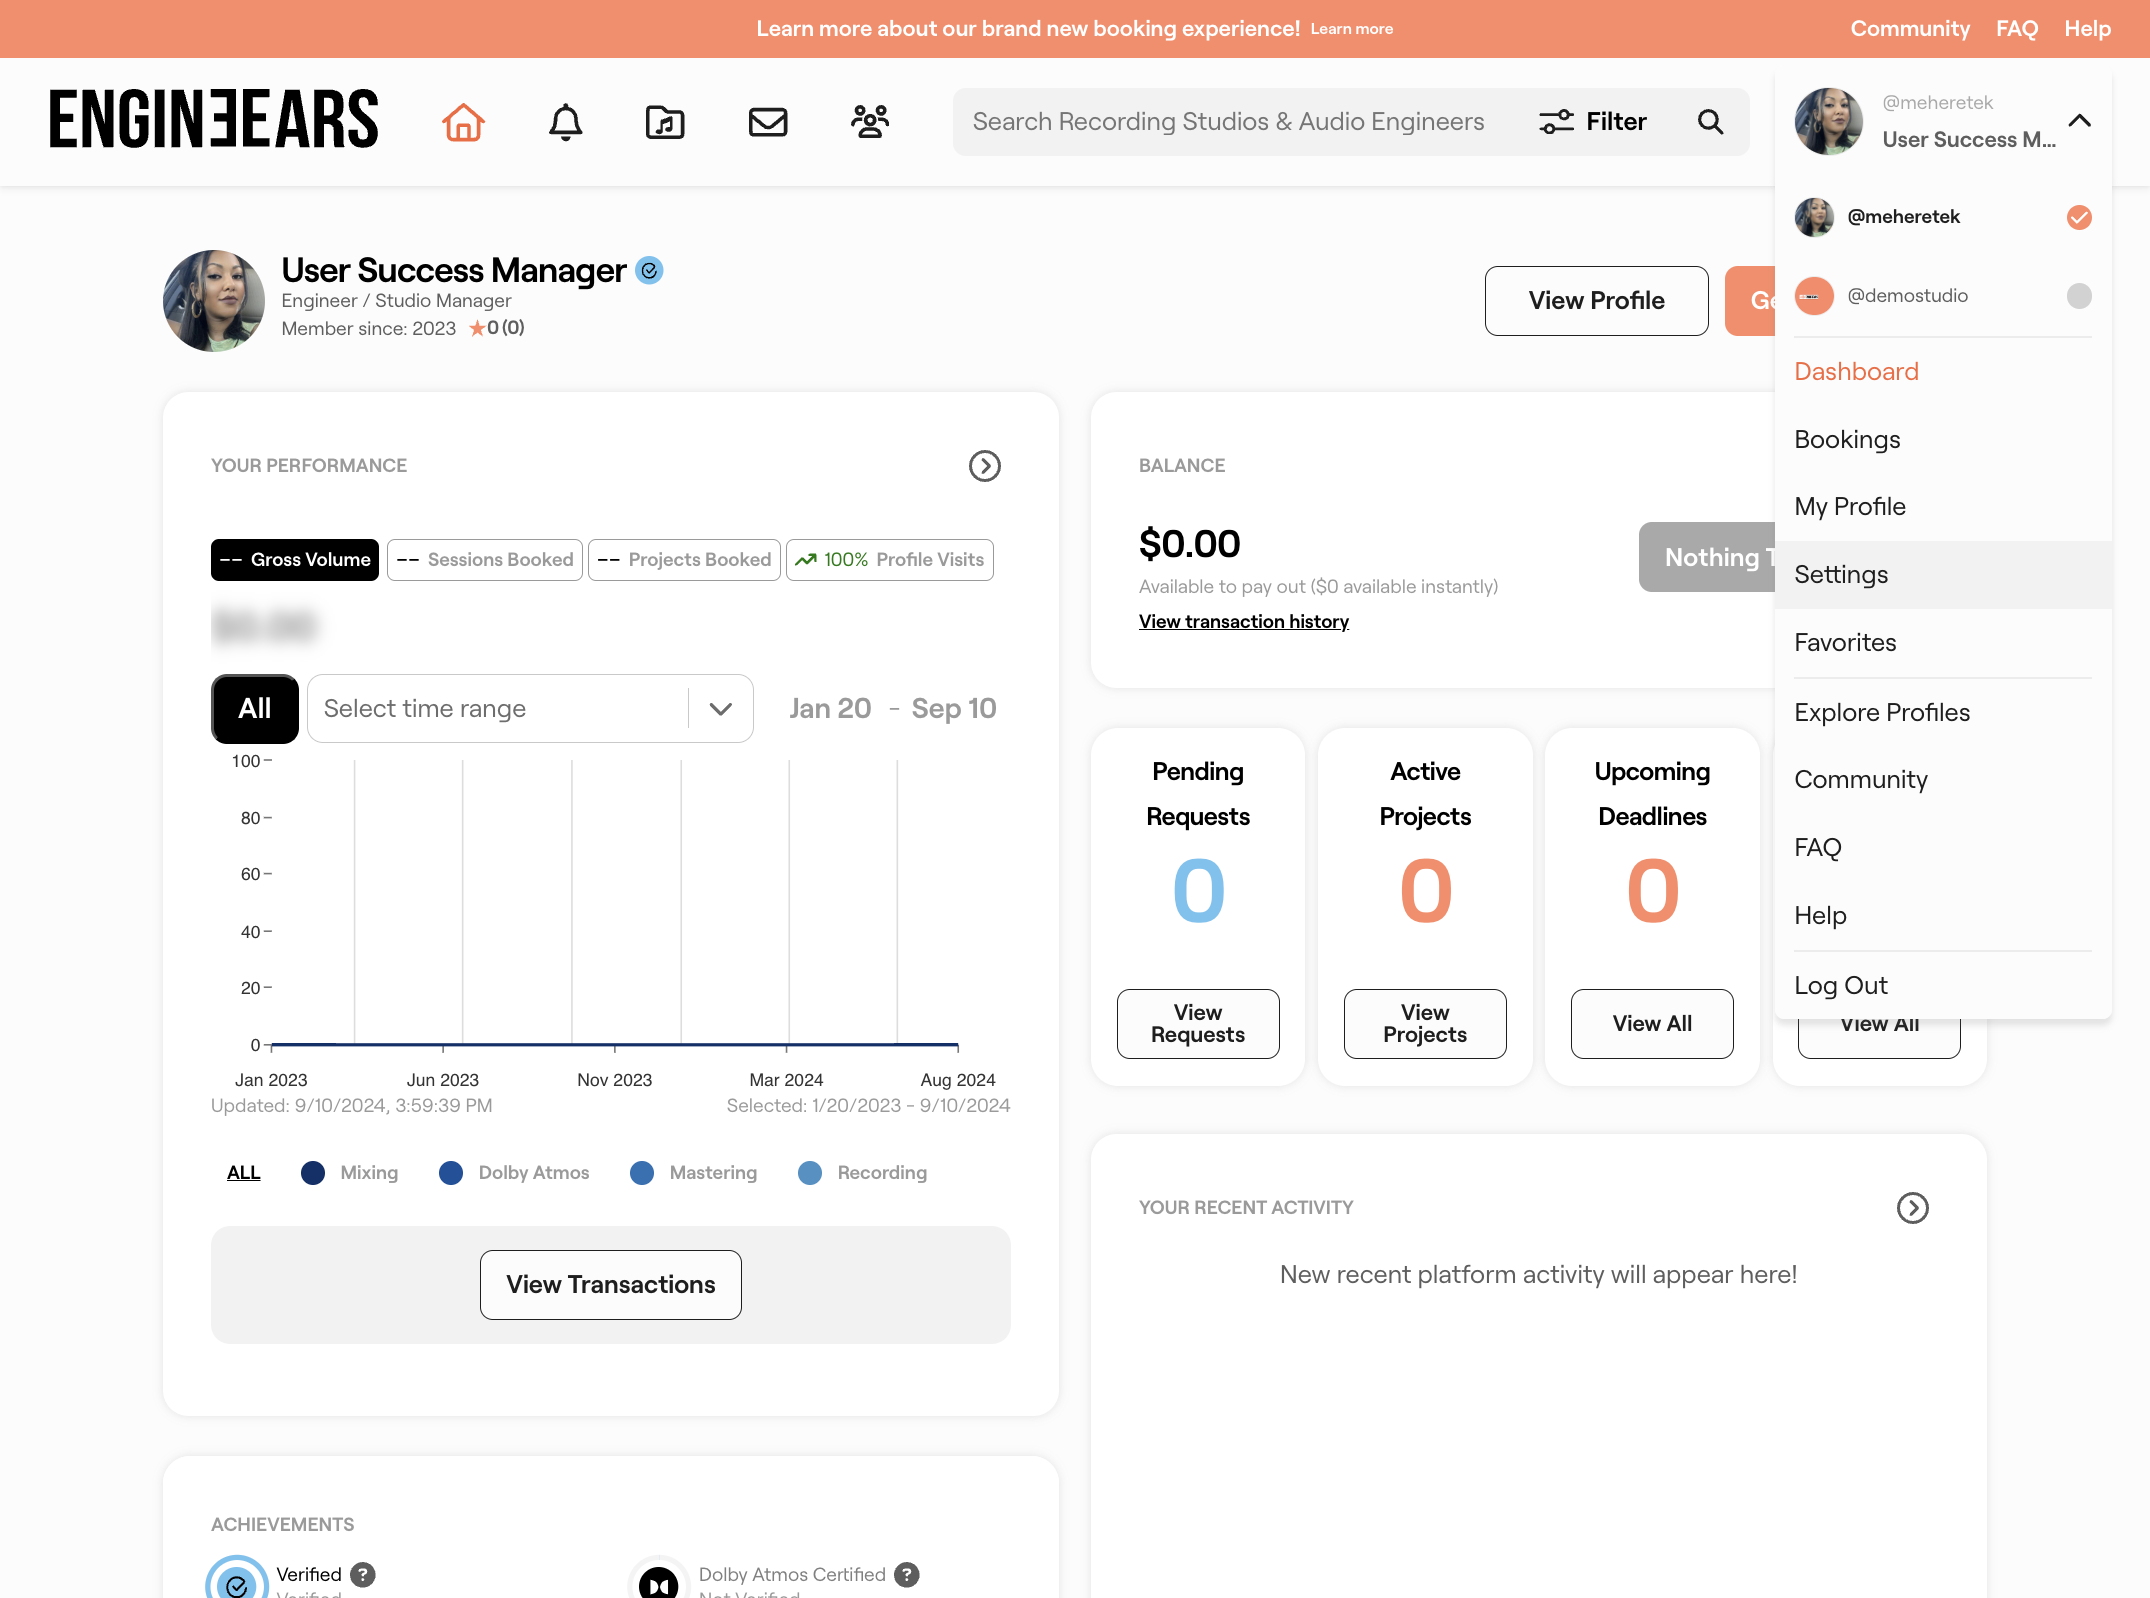The height and width of the screenshot is (1598, 2150).
Task: Go to the home dashboard icon
Action: (463, 122)
